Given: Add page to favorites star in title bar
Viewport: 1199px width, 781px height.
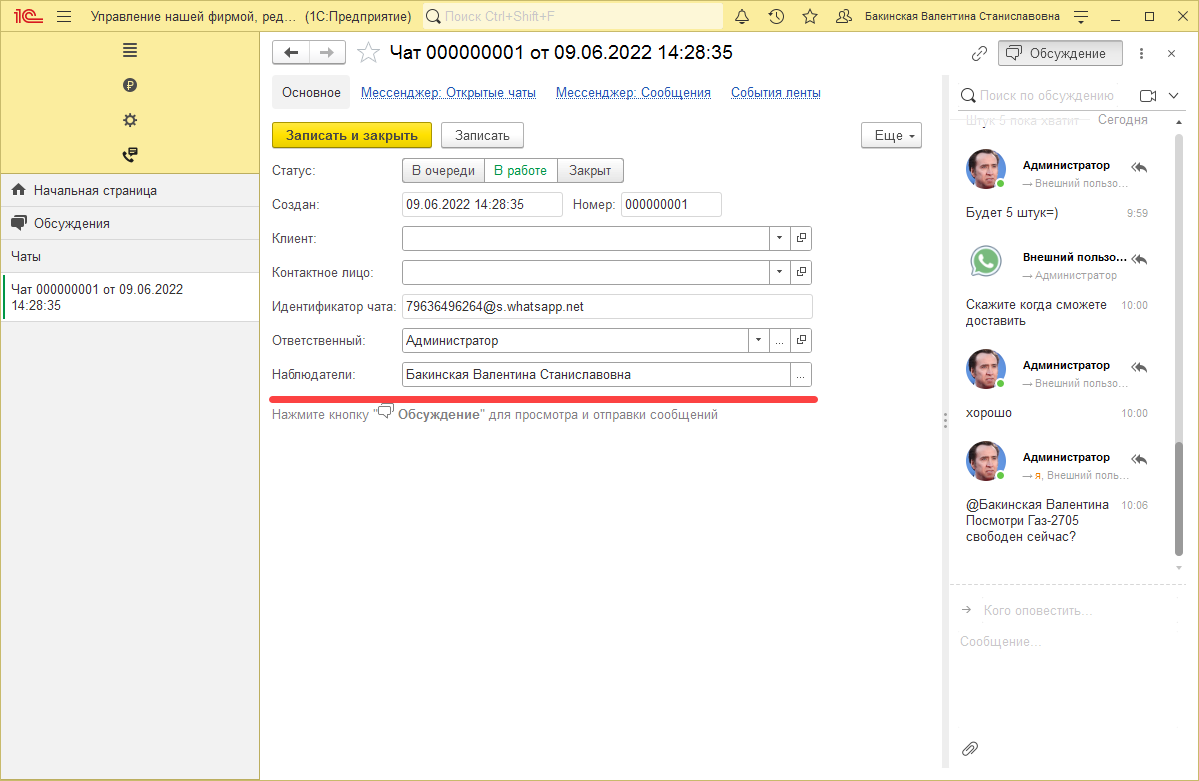Looking at the screenshot, I should 810,17.
